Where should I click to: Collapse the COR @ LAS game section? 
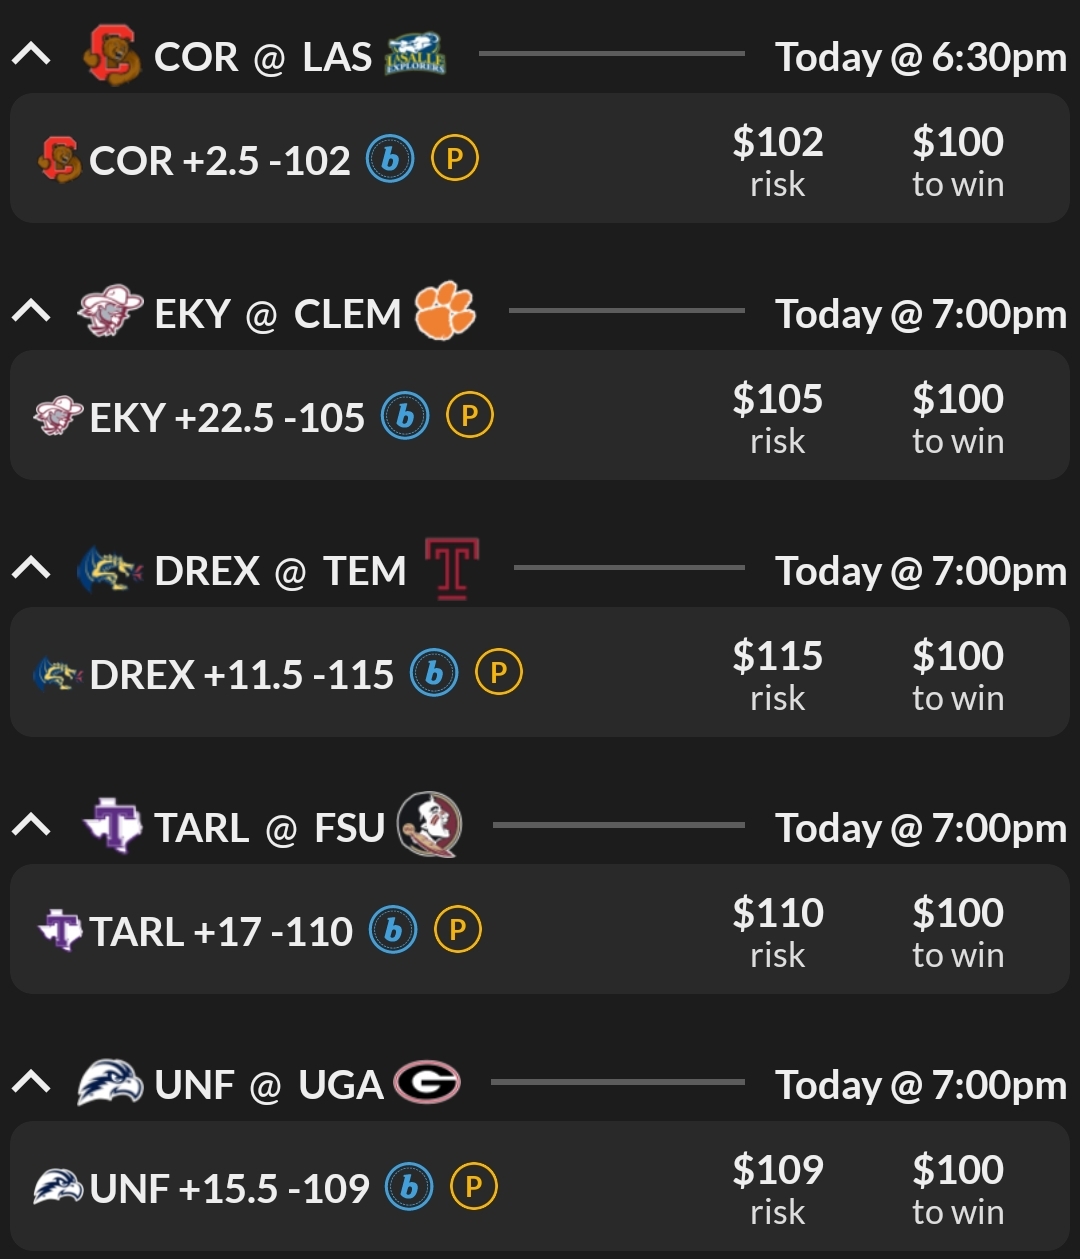[31, 55]
